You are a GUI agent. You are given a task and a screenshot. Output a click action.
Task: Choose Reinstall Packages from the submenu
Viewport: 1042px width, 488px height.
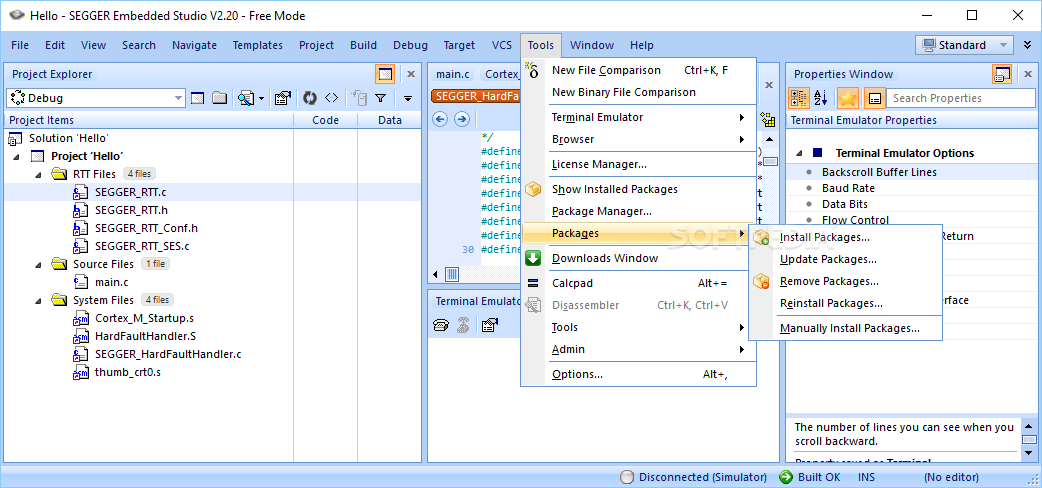point(845,303)
